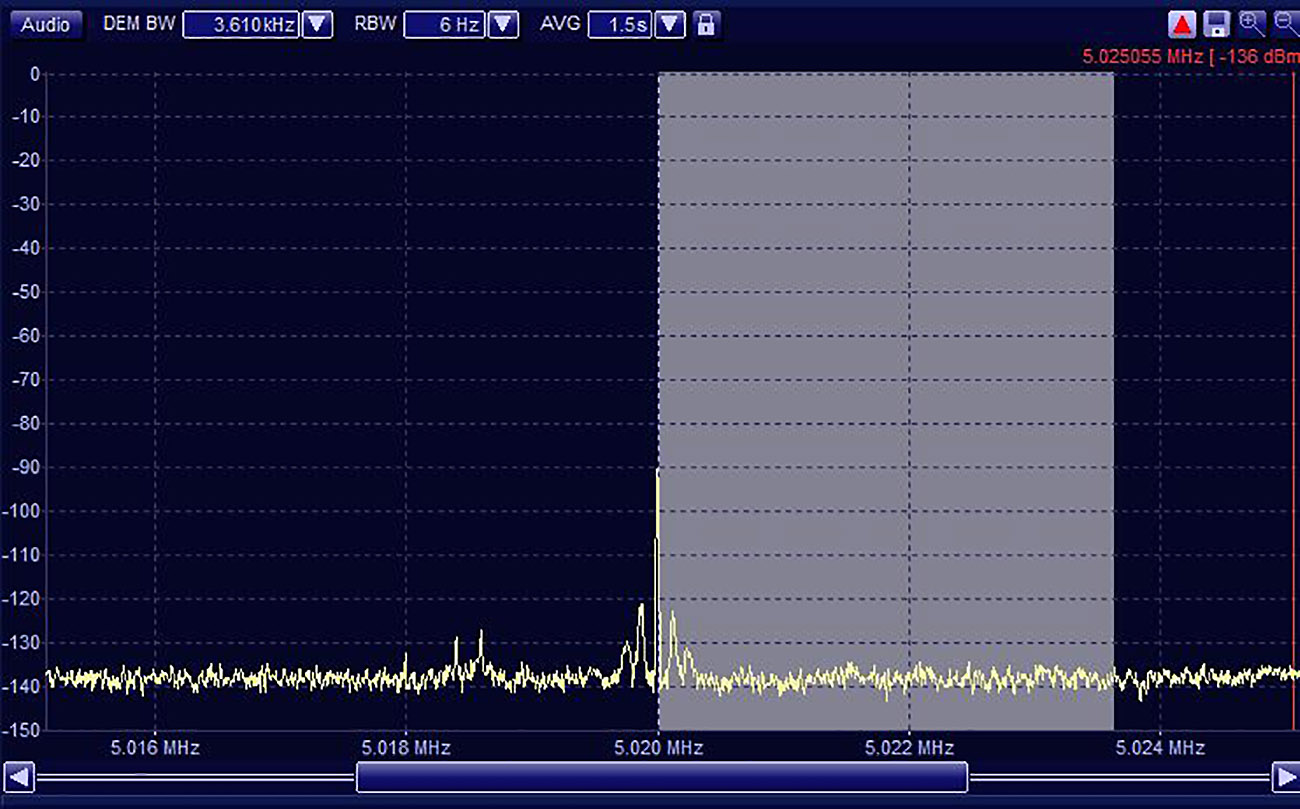Click the red frequency cursor line at right edge
The height and width of the screenshot is (809, 1300).
pyautogui.click(x=1293, y=400)
